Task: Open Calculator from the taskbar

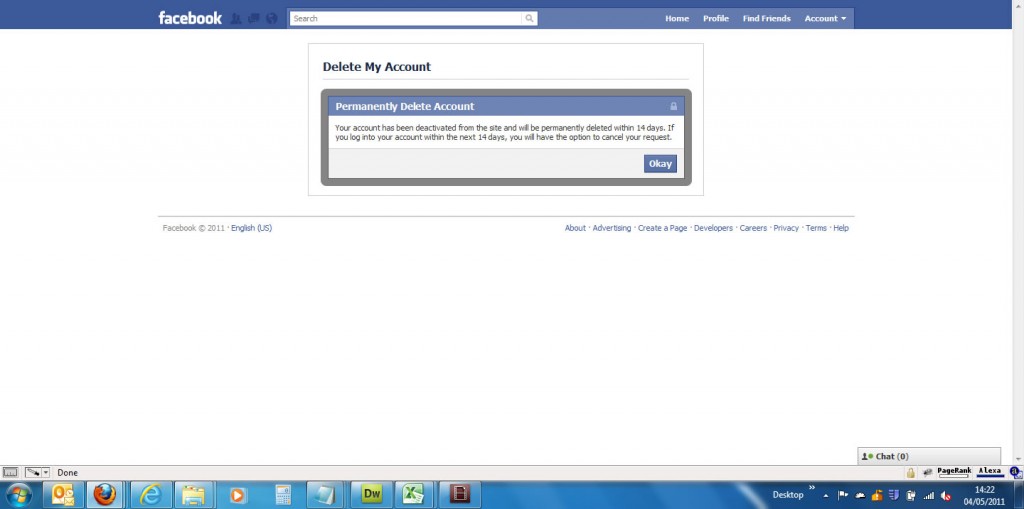Action: click(x=283, y=495)
